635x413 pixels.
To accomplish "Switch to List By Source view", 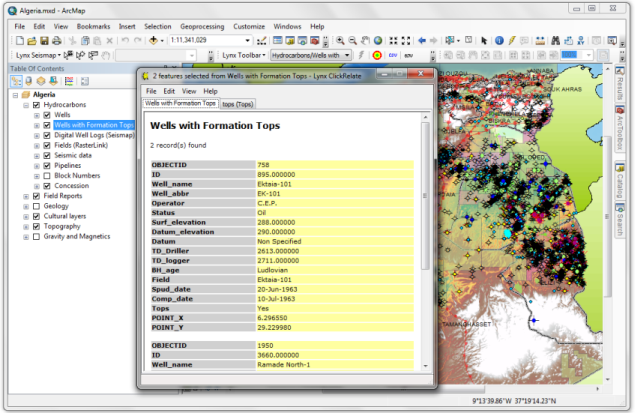I will point(28,81).
